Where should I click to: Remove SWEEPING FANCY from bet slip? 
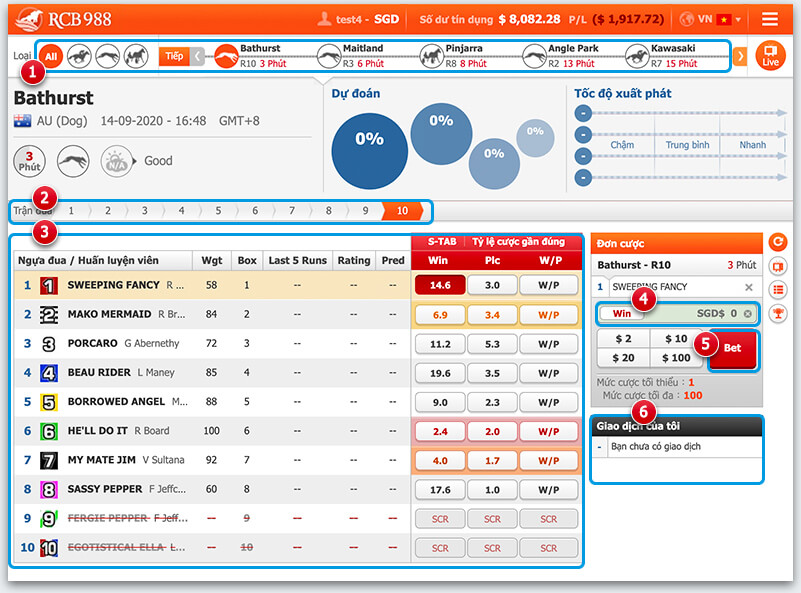pyautogui.click(x=749, y=287)
